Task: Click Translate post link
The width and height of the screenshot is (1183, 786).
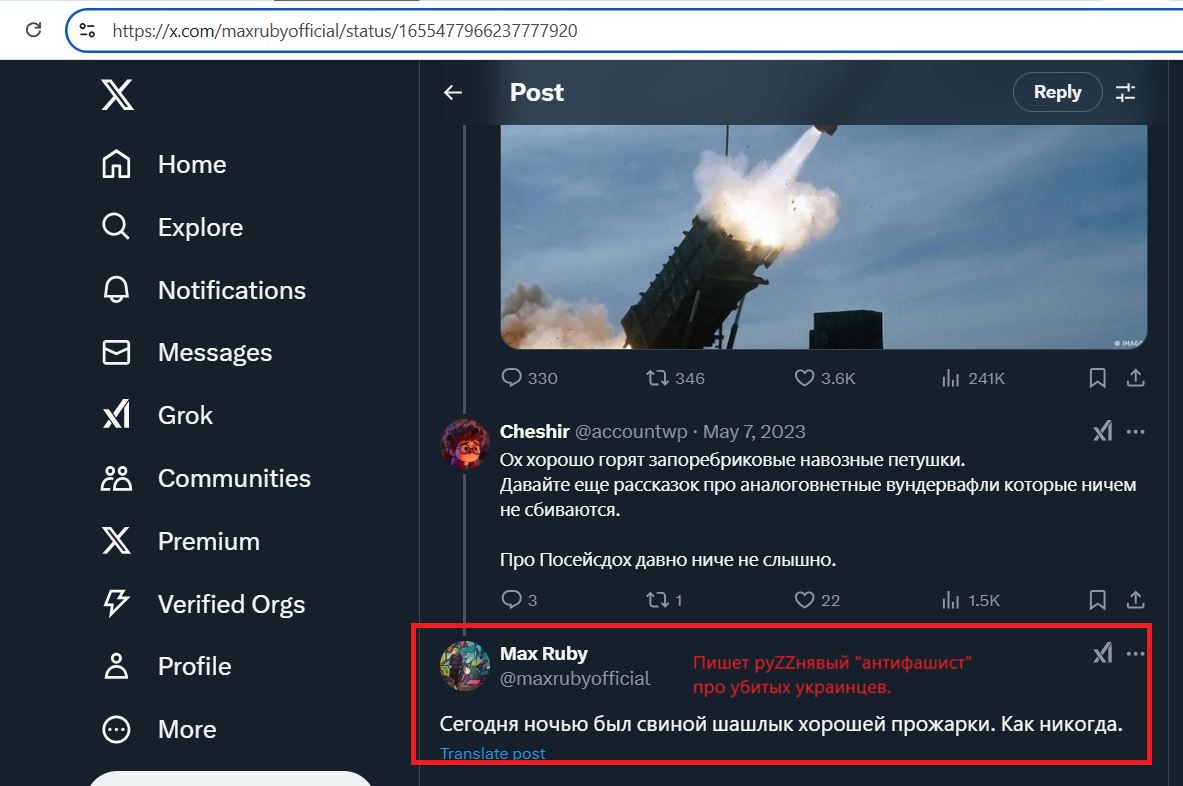Action: 492,753
